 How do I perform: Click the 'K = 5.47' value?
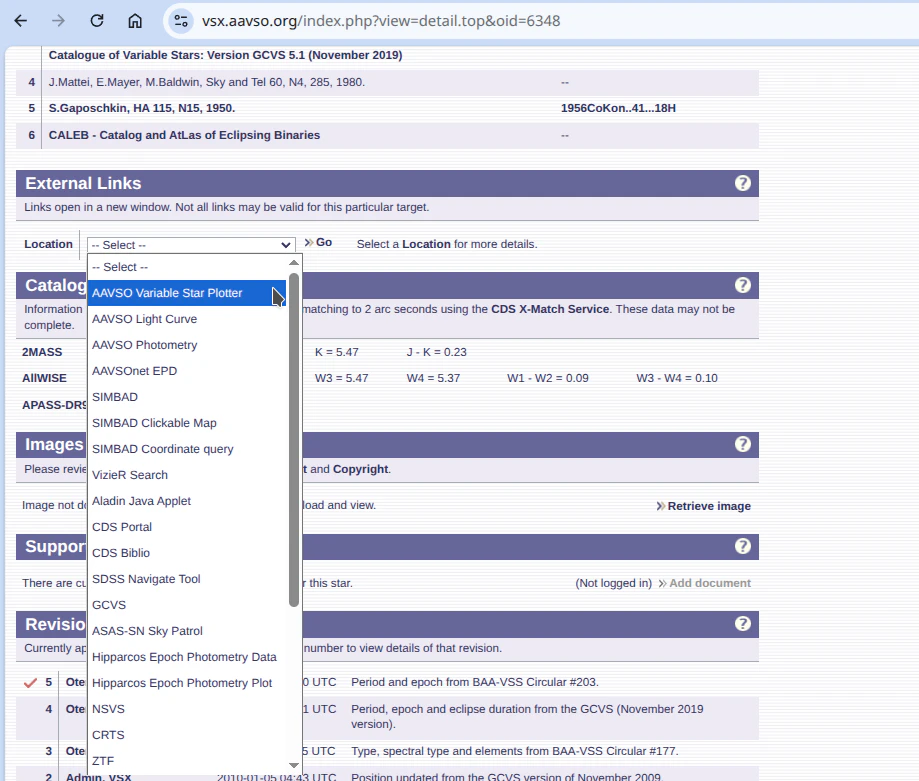(x=336, y=352)
